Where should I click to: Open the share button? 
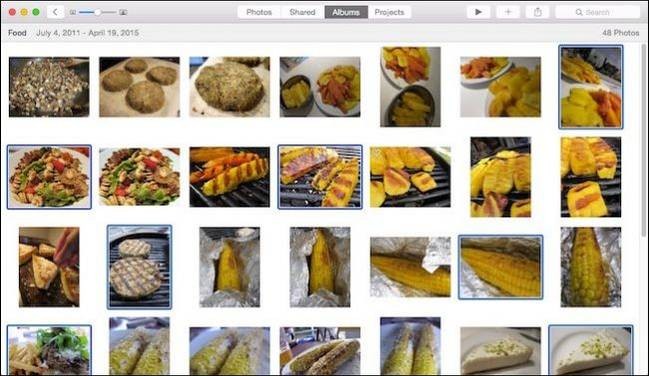click(538, 12)
